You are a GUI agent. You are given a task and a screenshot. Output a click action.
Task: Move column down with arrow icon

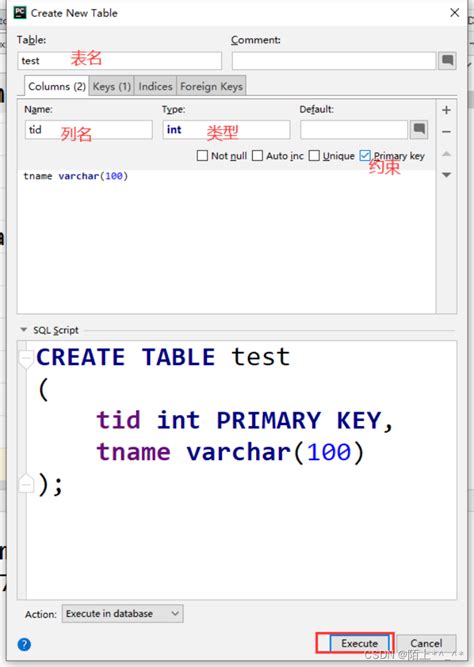[446, 175]
